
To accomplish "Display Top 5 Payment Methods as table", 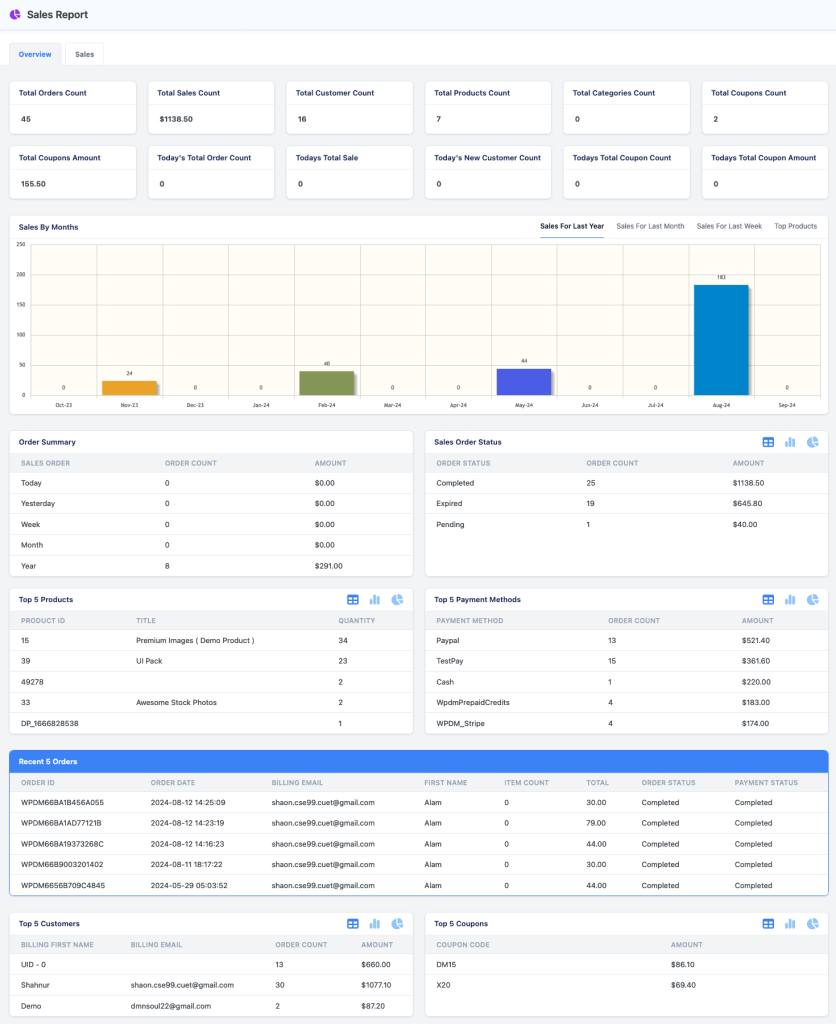I will (768, 600).
